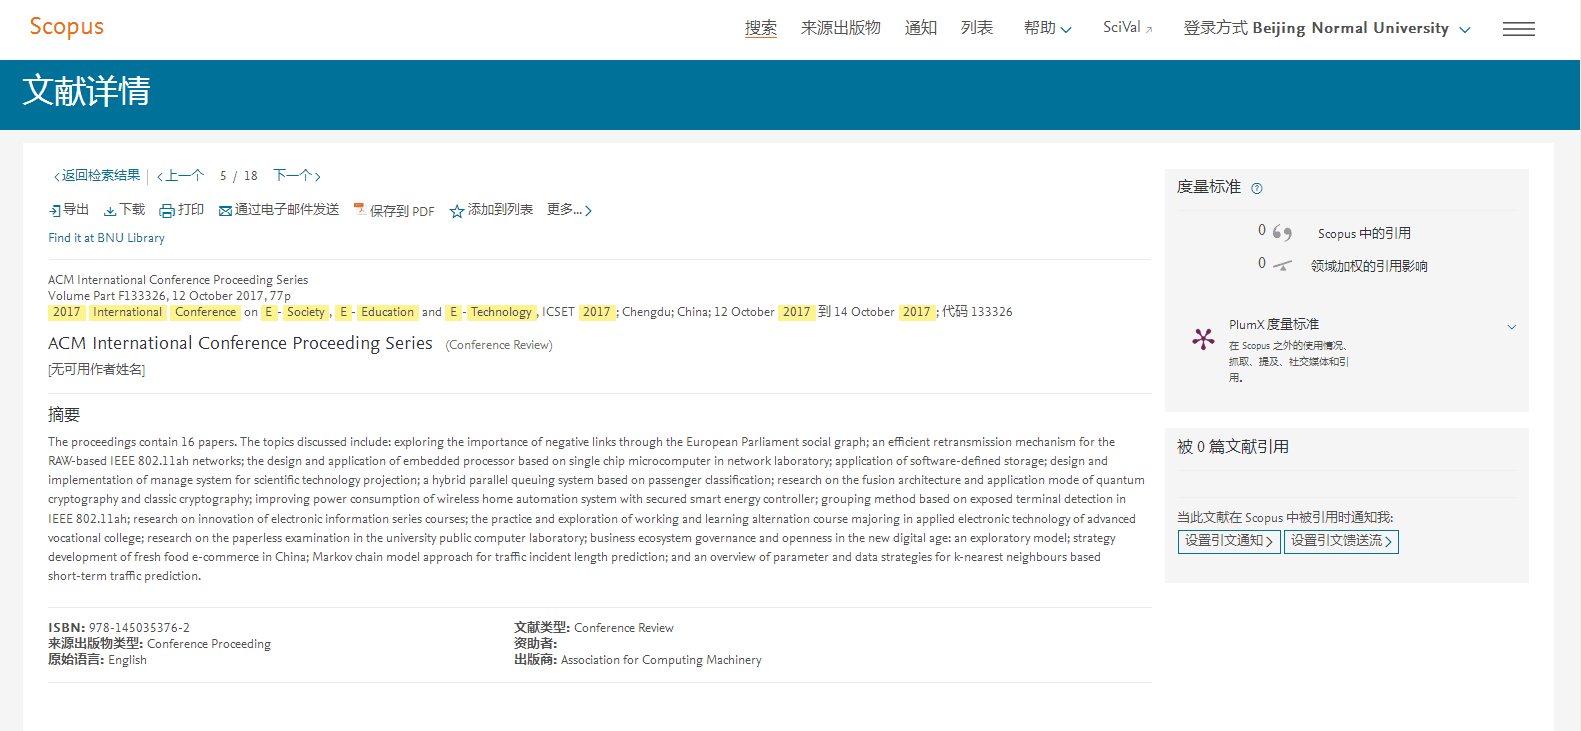Click the 添加到列表 link text
The width and height of the screenshot is (1581, 731).
[x=500, y=210]
